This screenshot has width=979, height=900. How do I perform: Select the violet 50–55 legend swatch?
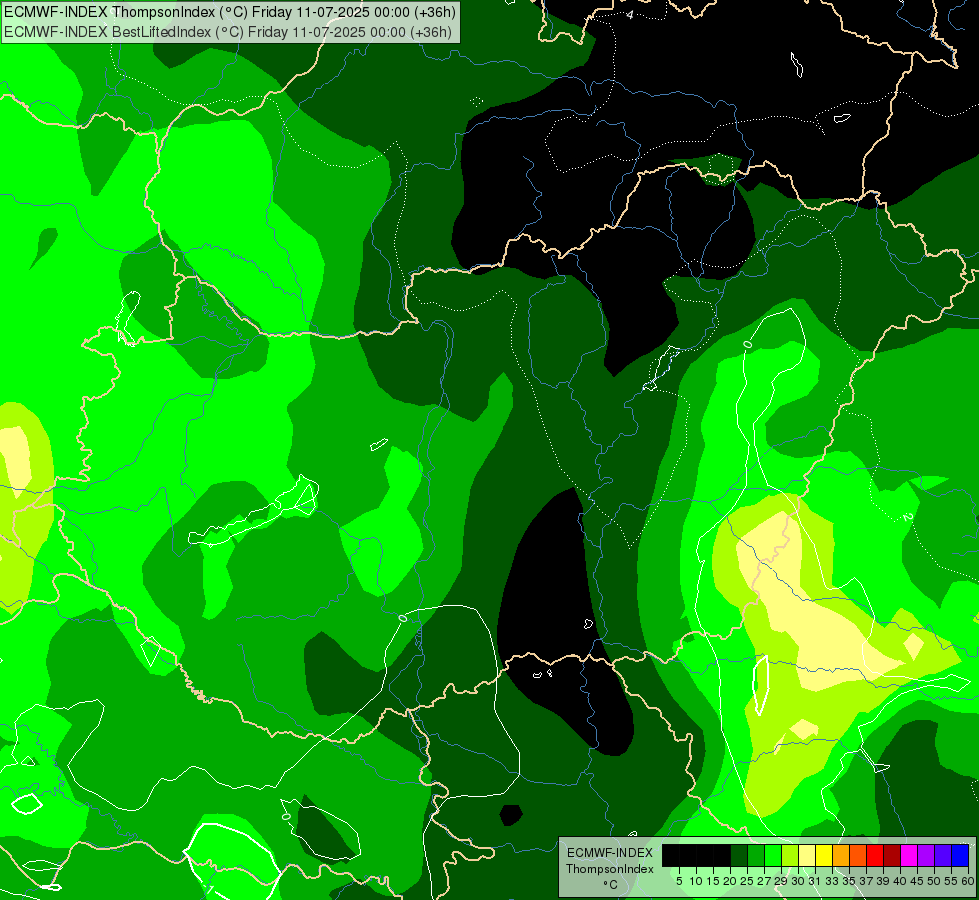point(943,855)
